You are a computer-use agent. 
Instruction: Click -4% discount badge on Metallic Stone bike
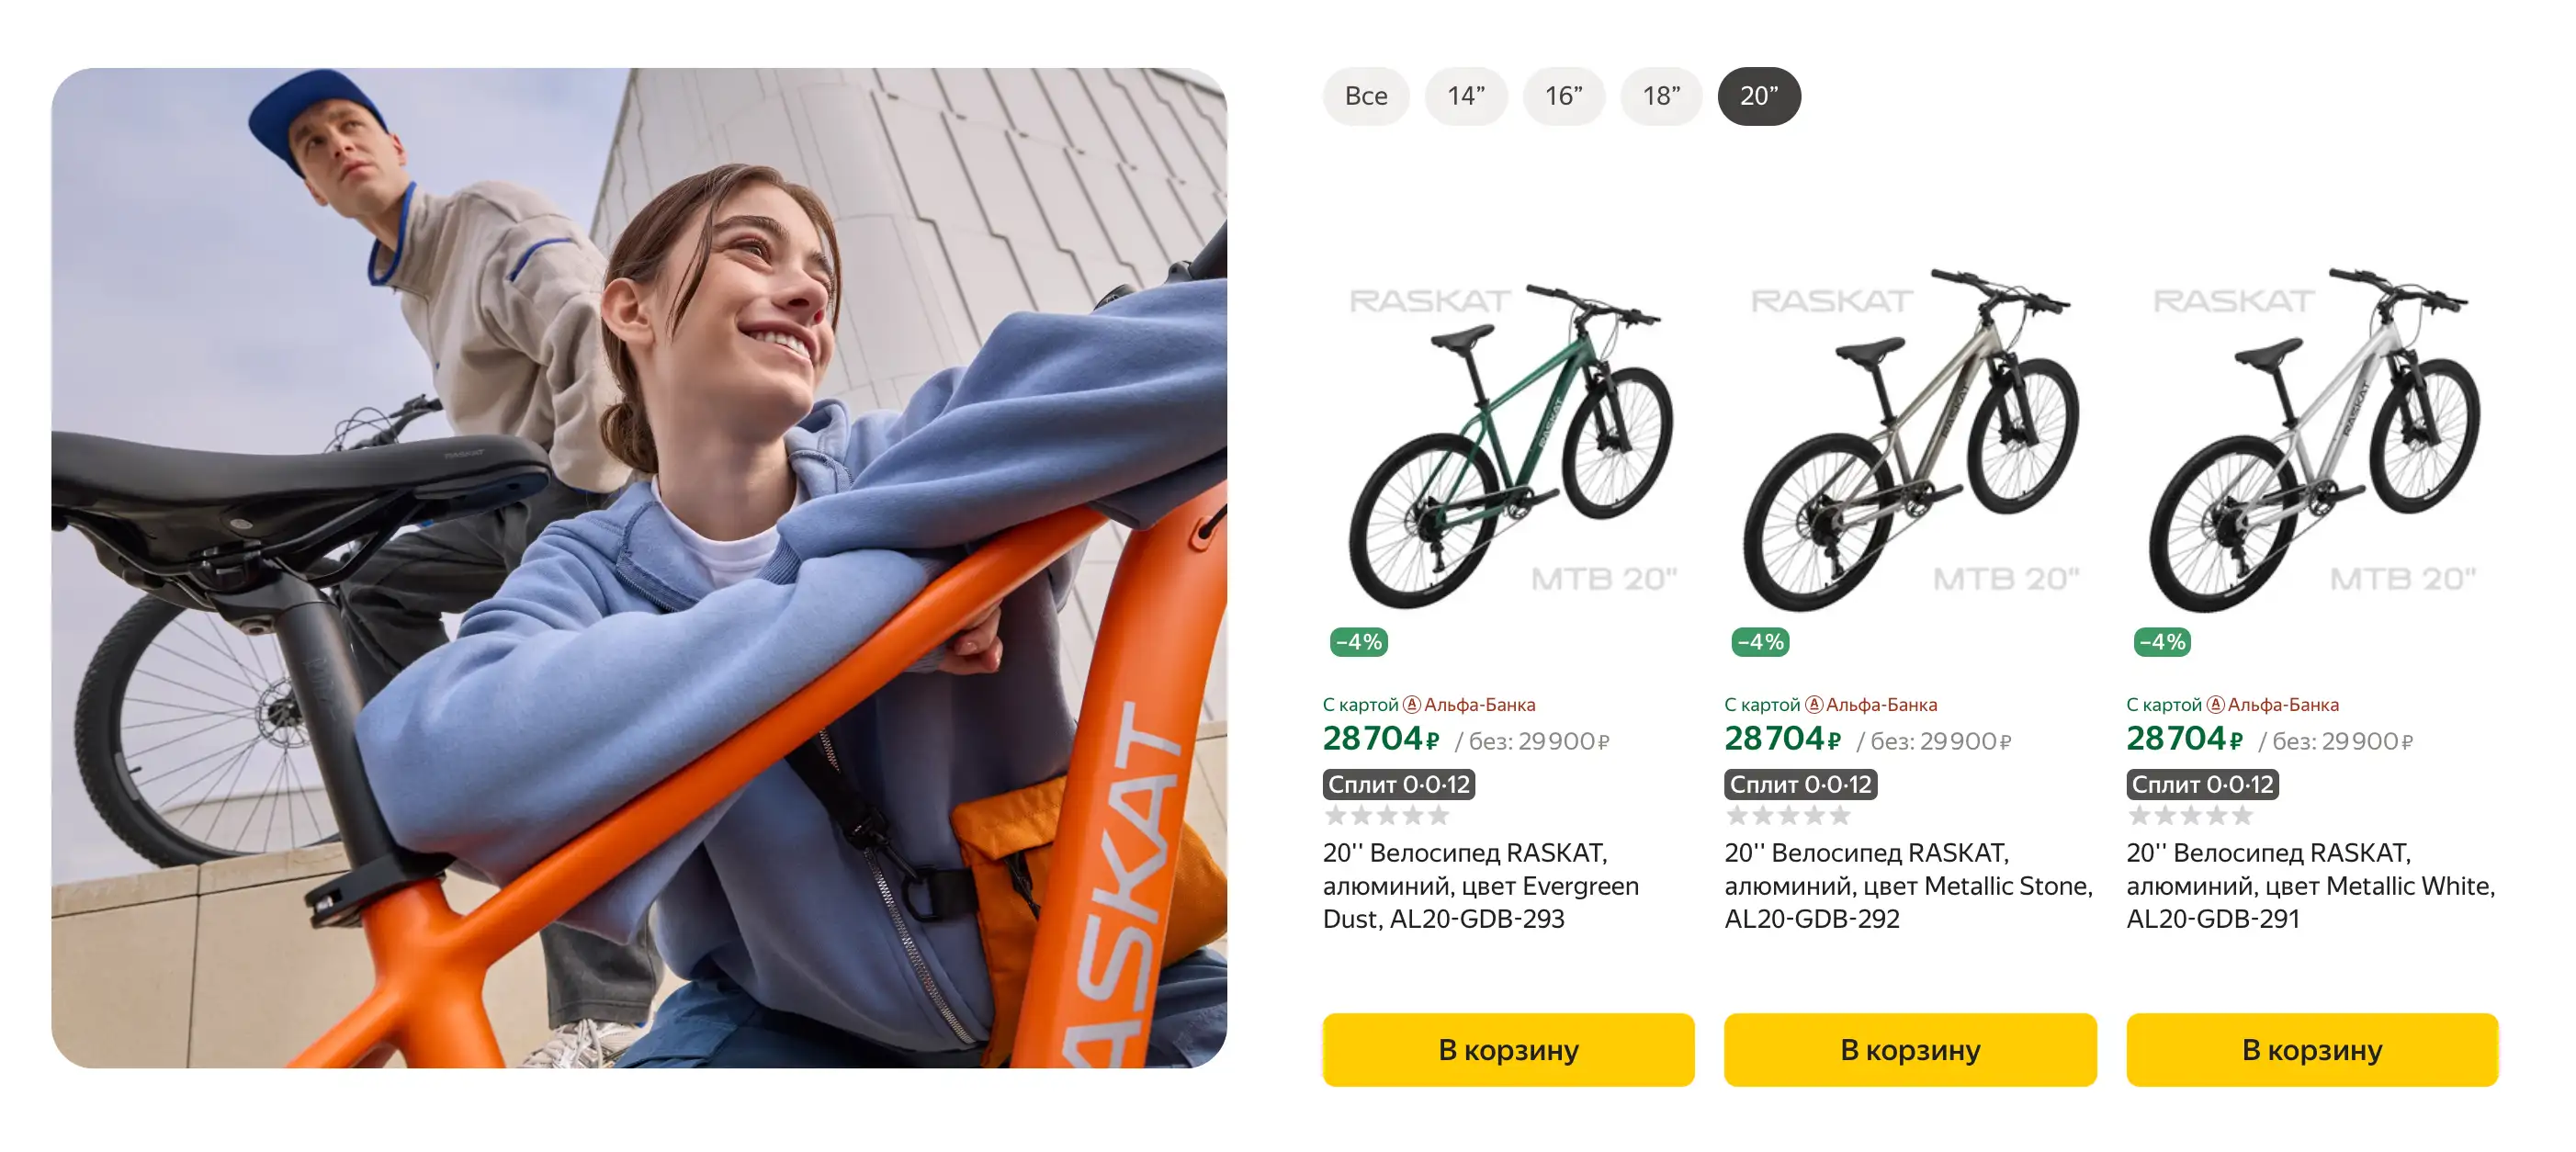(1760, 642)
